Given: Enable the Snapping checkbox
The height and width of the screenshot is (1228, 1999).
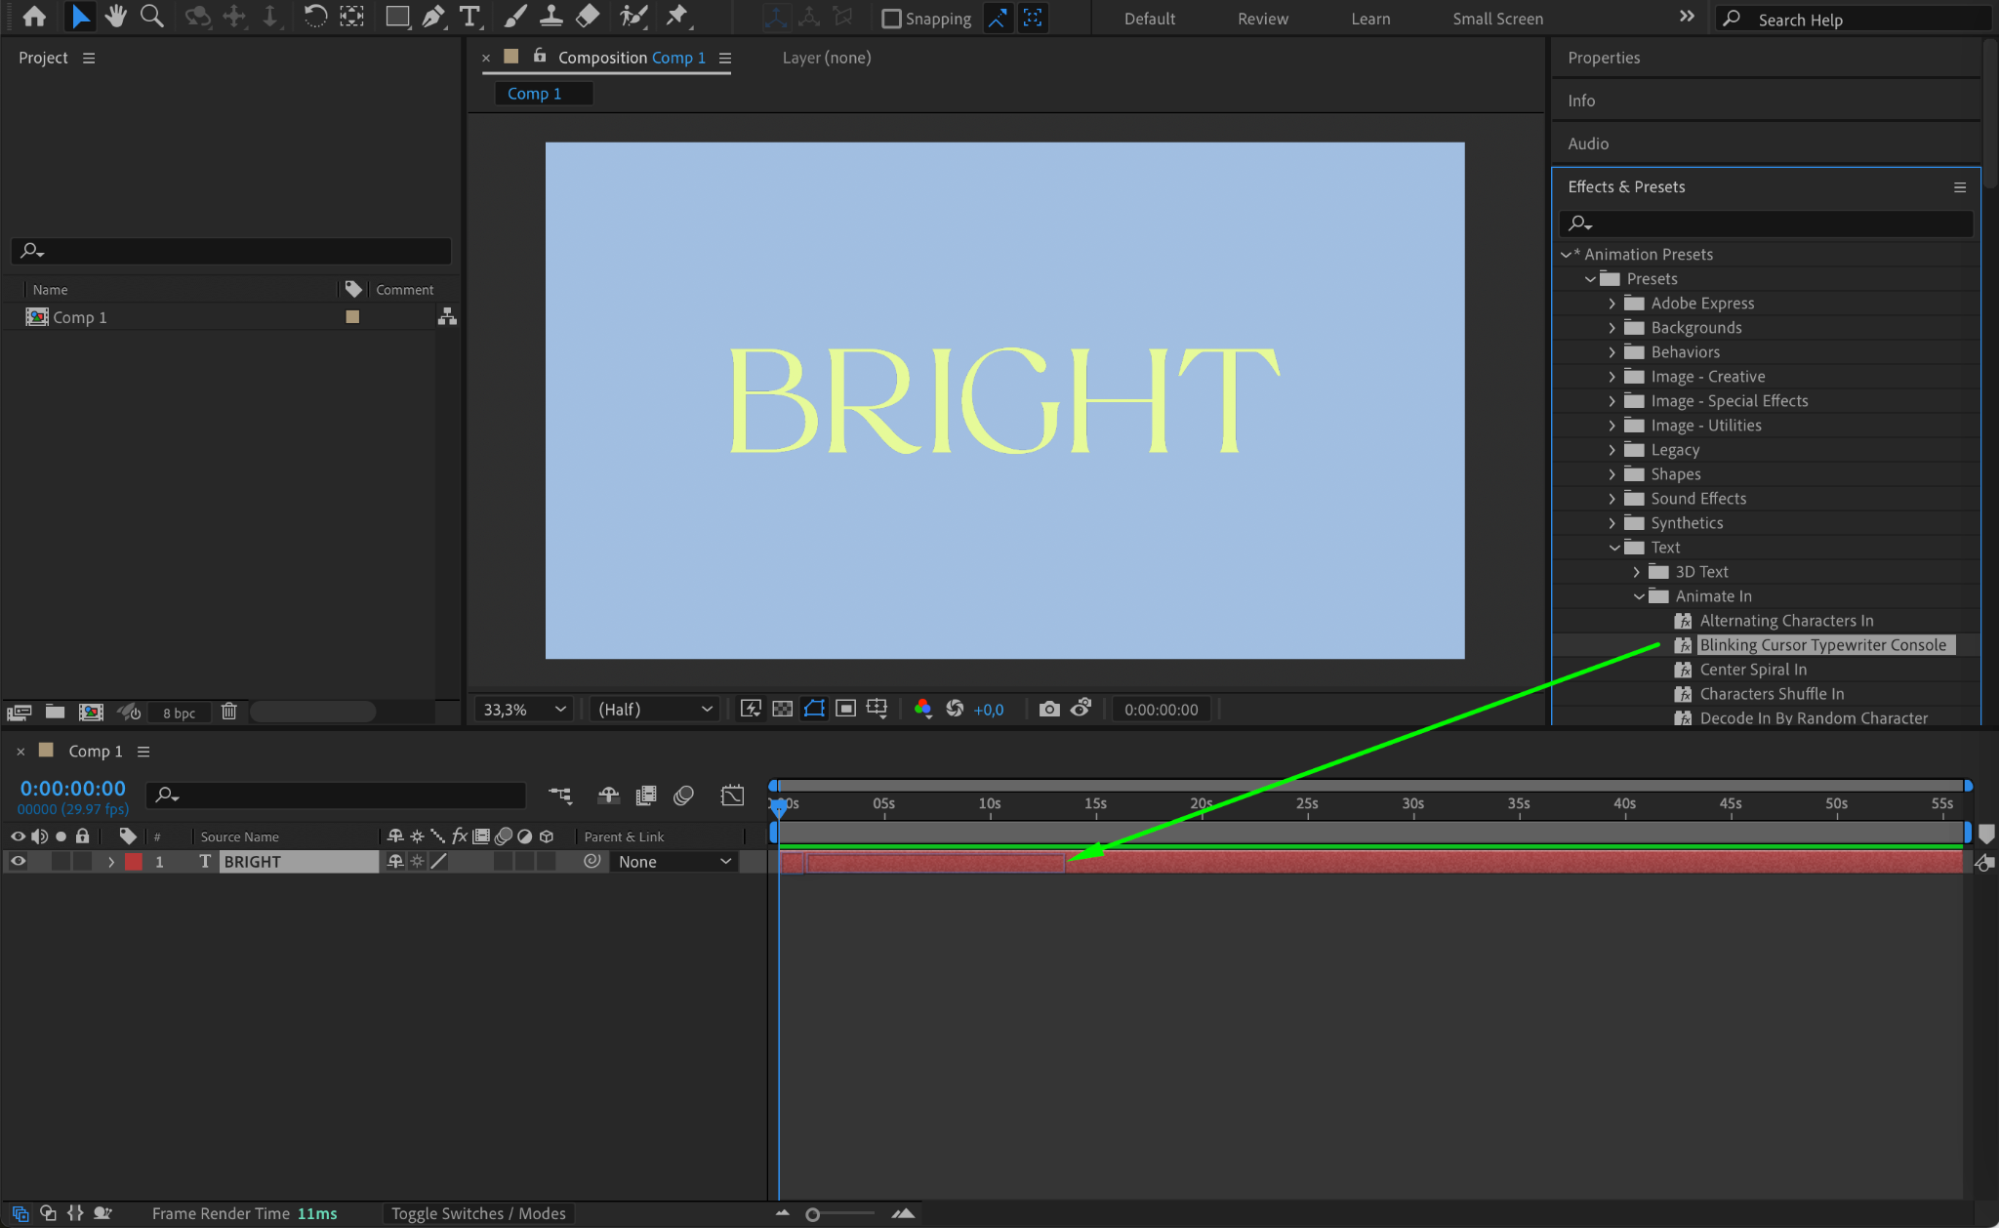Looking at the screenshot, I should [x=891, y=18].
